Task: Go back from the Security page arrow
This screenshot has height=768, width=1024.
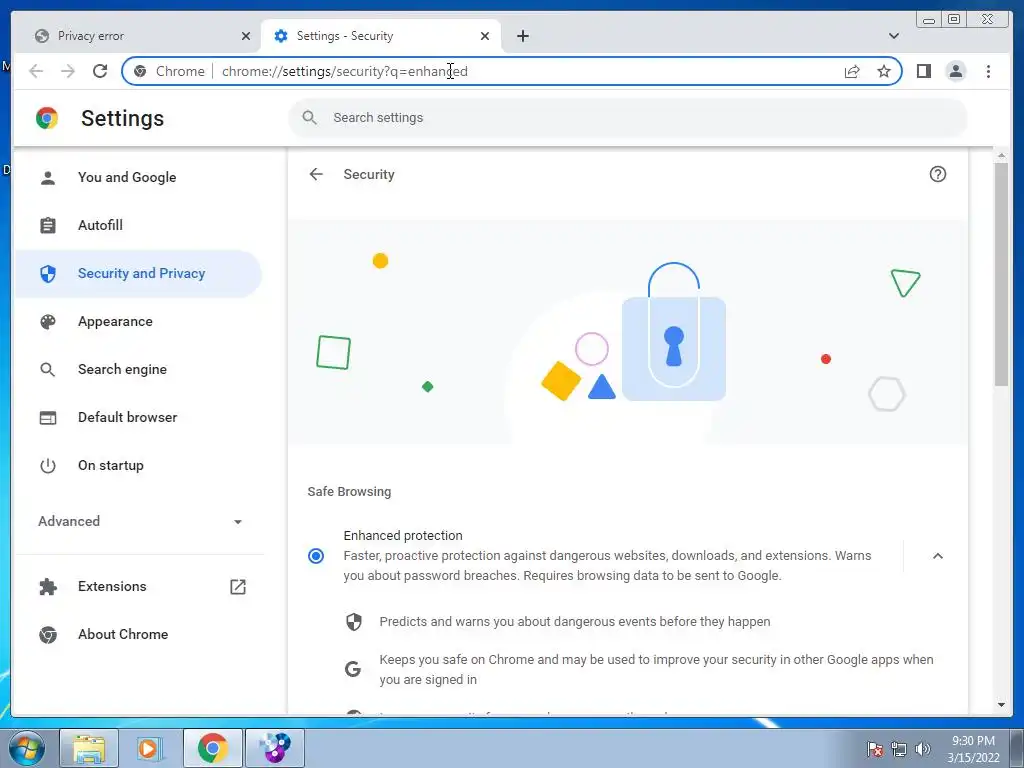Action: pos(316,174)
